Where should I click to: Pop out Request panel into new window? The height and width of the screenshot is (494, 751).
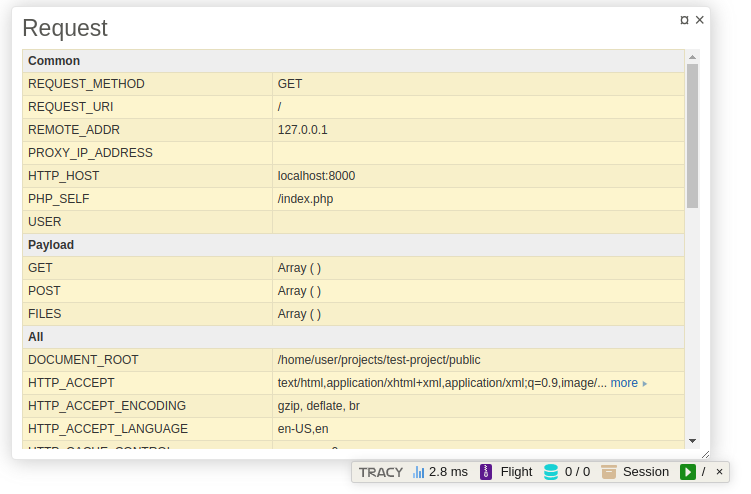tap(684, 20)
